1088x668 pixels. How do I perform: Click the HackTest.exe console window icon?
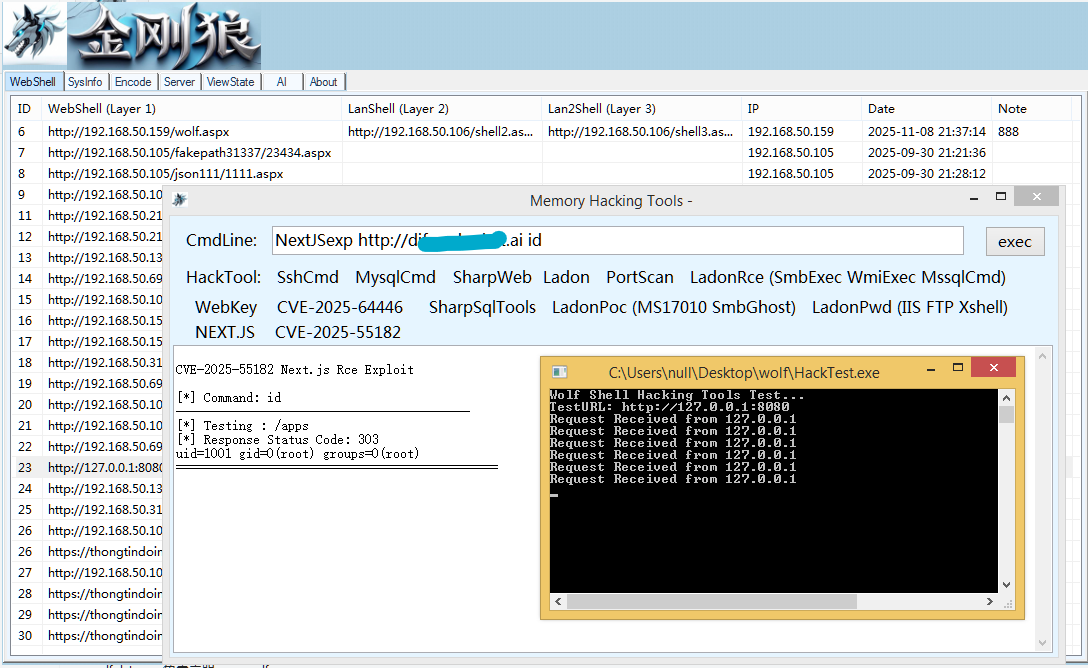click(560, 372)
